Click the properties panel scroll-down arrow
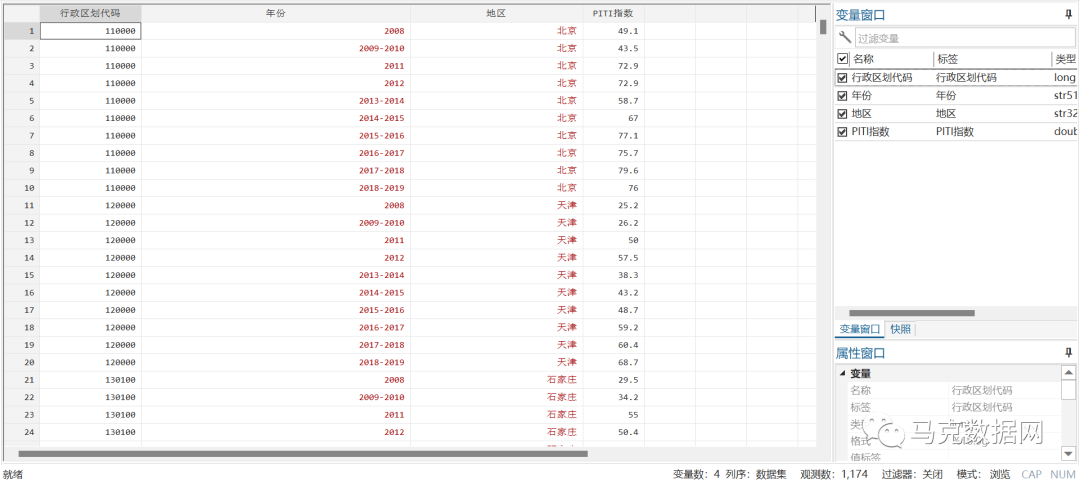 point(1068,452)
